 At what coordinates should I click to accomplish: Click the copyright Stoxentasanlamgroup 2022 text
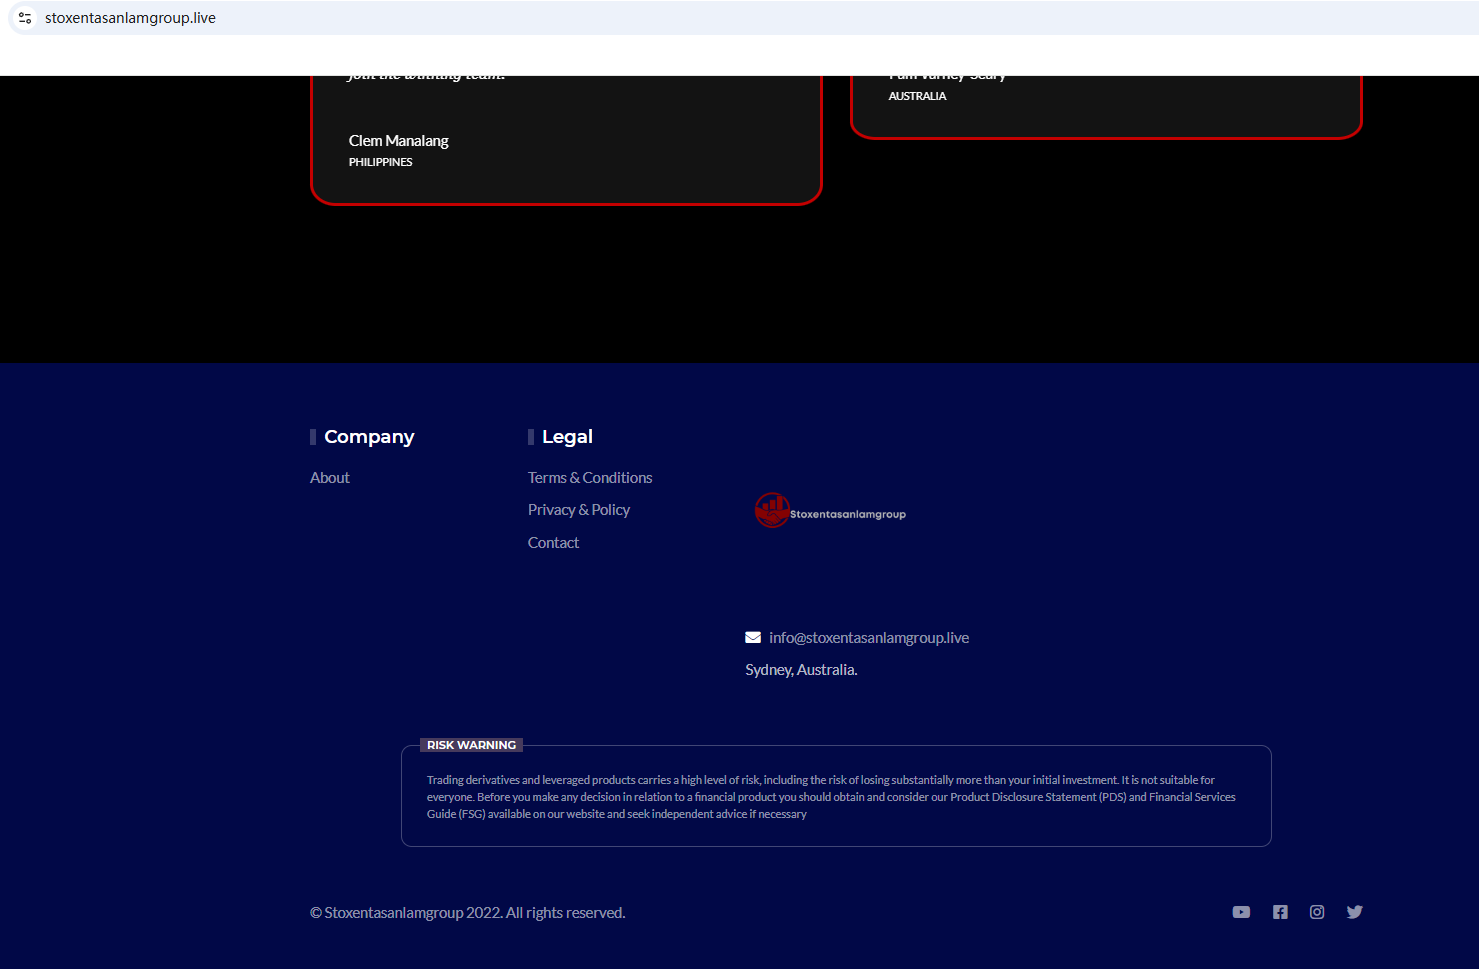468,913
